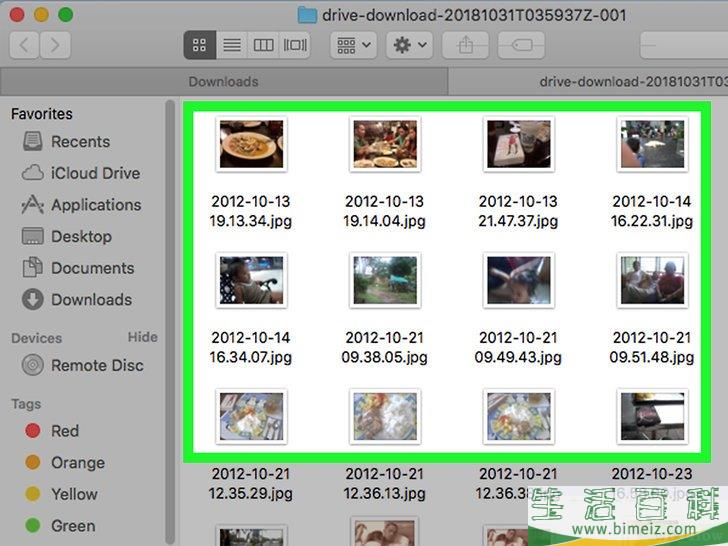This screenshot has width=728, height=546.
Task: Click the filename 2012-10-21 12.35.29.jpg
Action: point(251,483)
